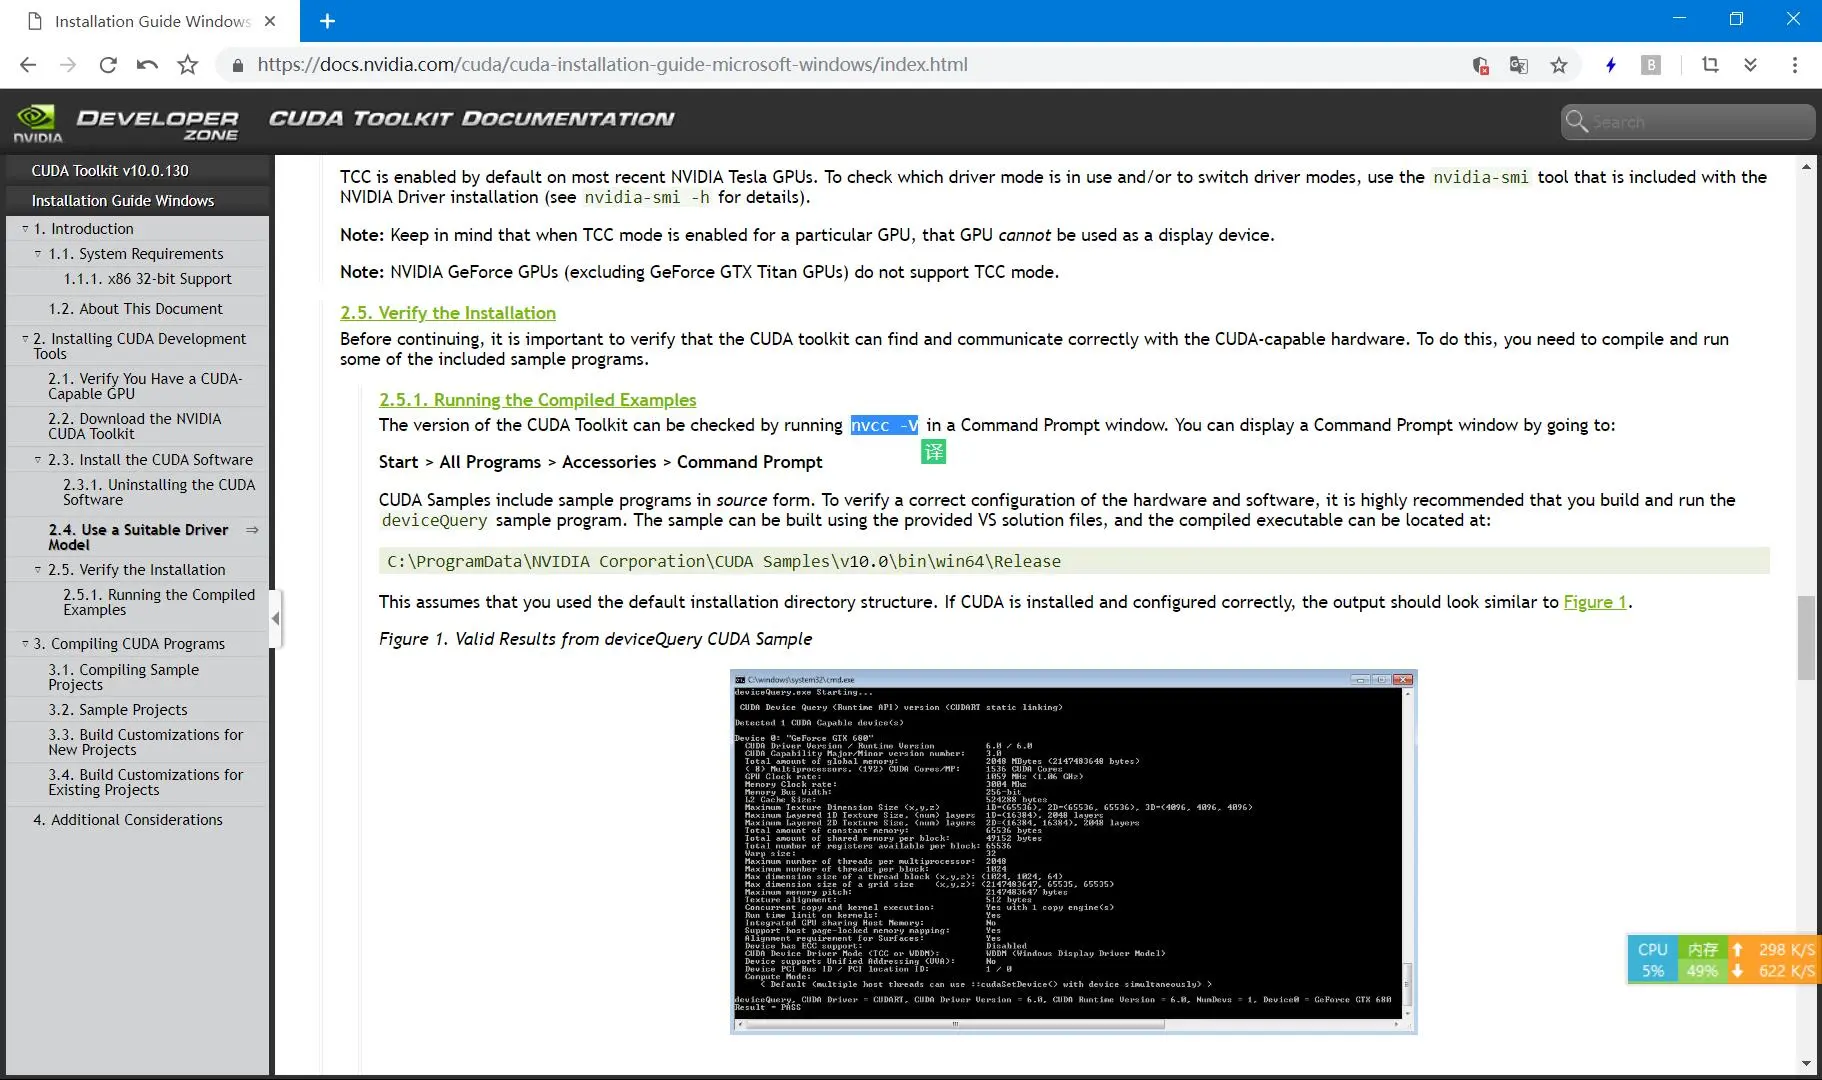Open 3.1. Compiling Sample Projects
This screenshot has width=1822, height=1080.
pyautogui.click(x=123, y=677)
